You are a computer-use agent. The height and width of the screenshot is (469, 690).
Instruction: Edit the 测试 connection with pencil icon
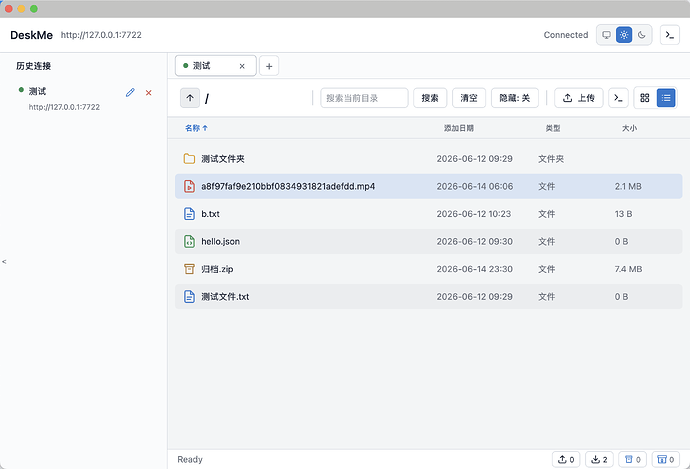(x=130, y=92)
